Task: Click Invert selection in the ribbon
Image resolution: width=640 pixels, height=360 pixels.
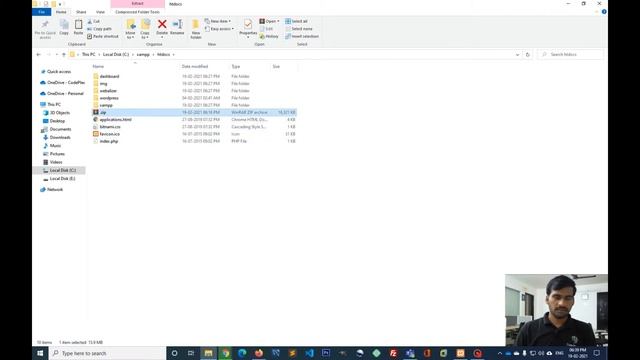Action: click(302, 36)
